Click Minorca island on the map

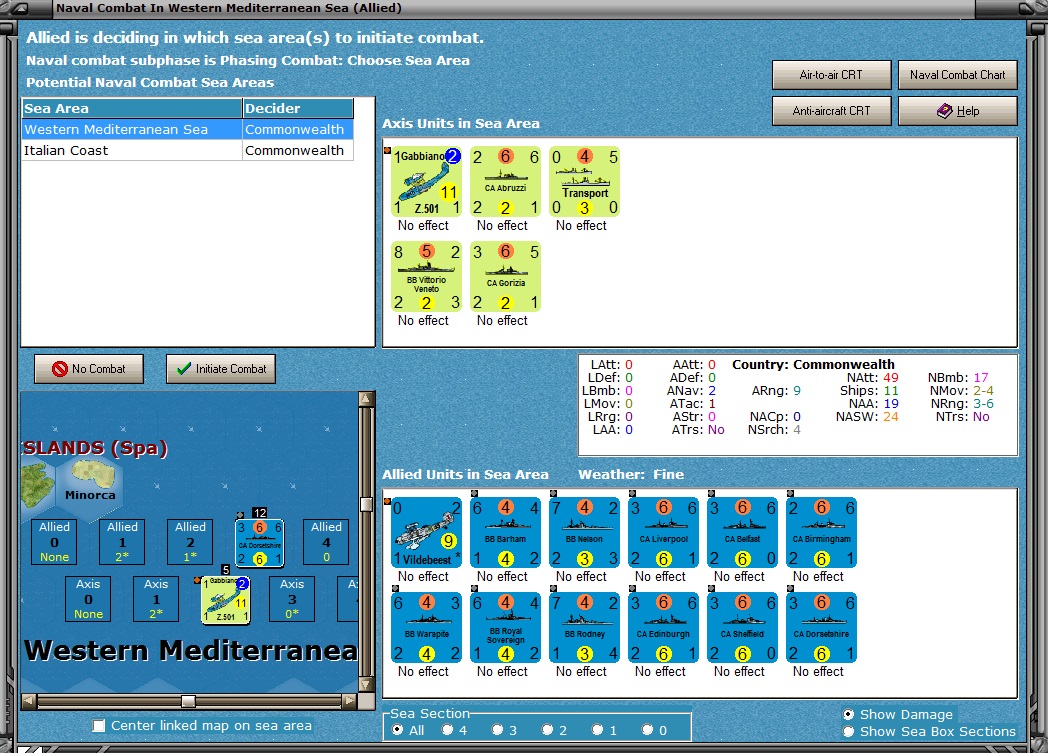[x=94, y=474]
